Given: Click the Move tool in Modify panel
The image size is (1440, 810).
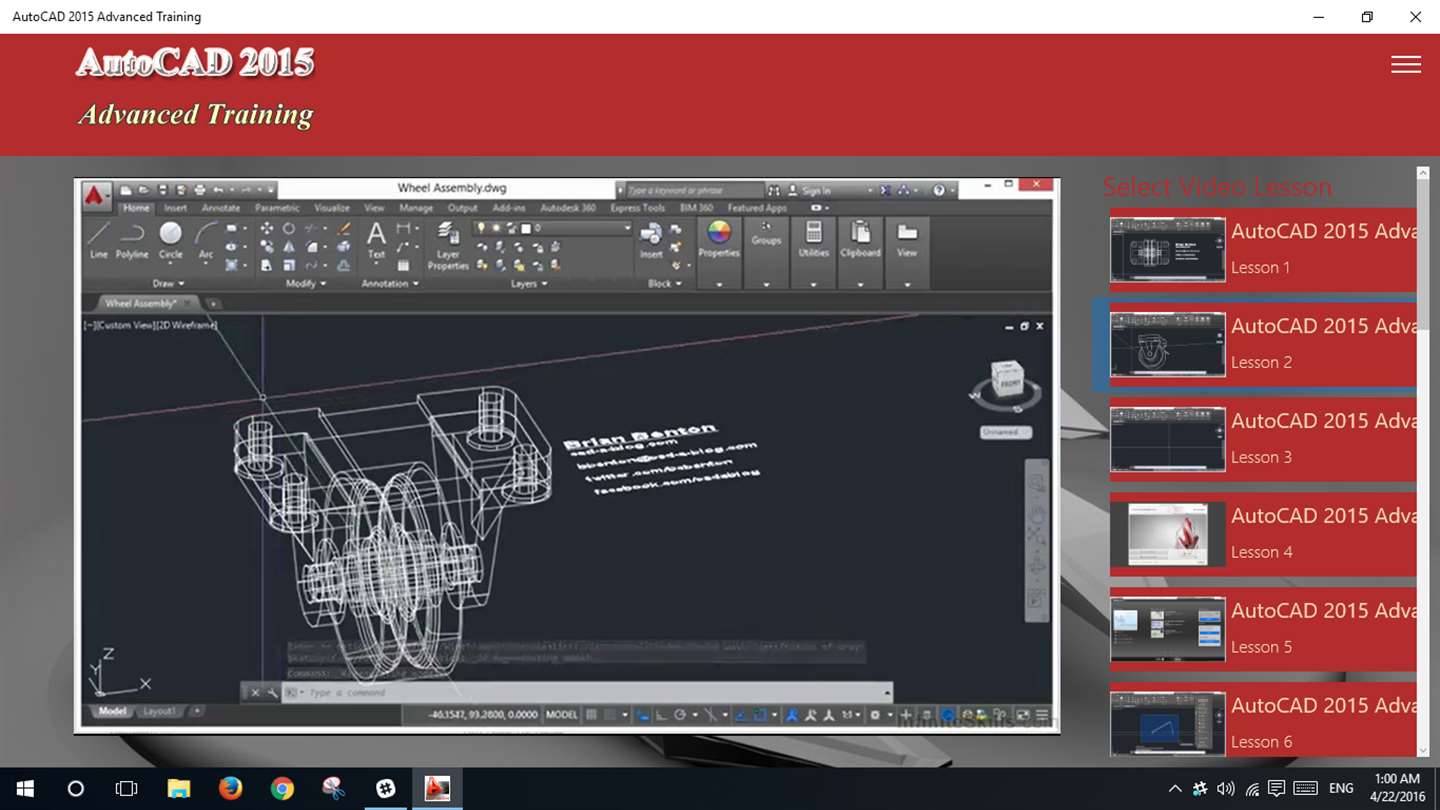Looking at the screenshot, I should pyautogui.click(x=267, y=229).
